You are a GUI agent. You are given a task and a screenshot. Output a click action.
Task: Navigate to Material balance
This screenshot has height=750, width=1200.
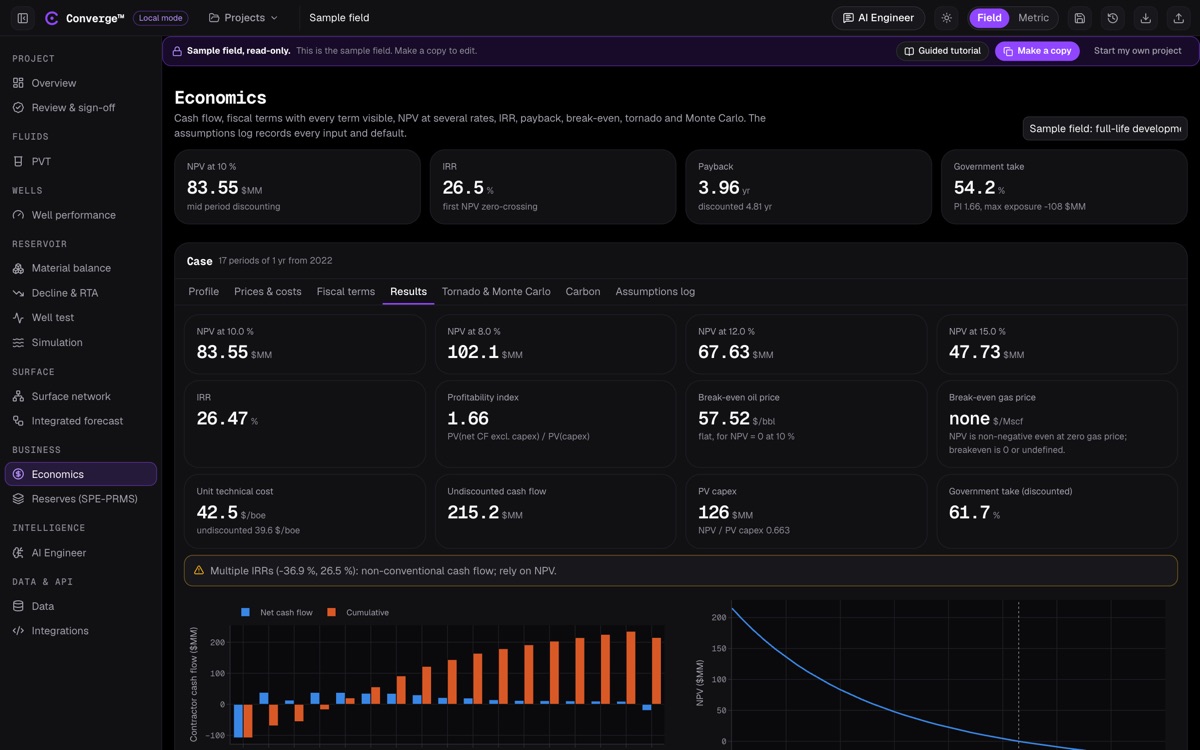(81, 268)
